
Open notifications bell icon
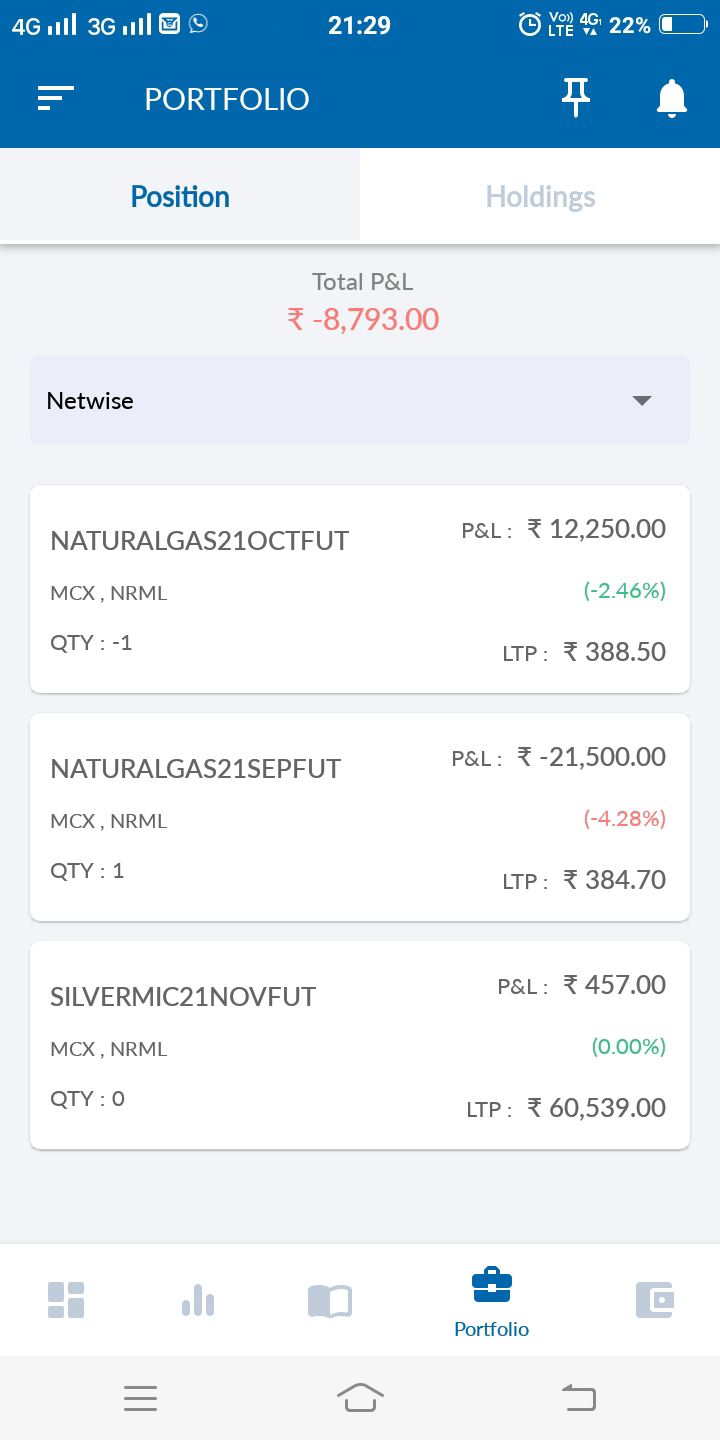click(x=671, y=98)
